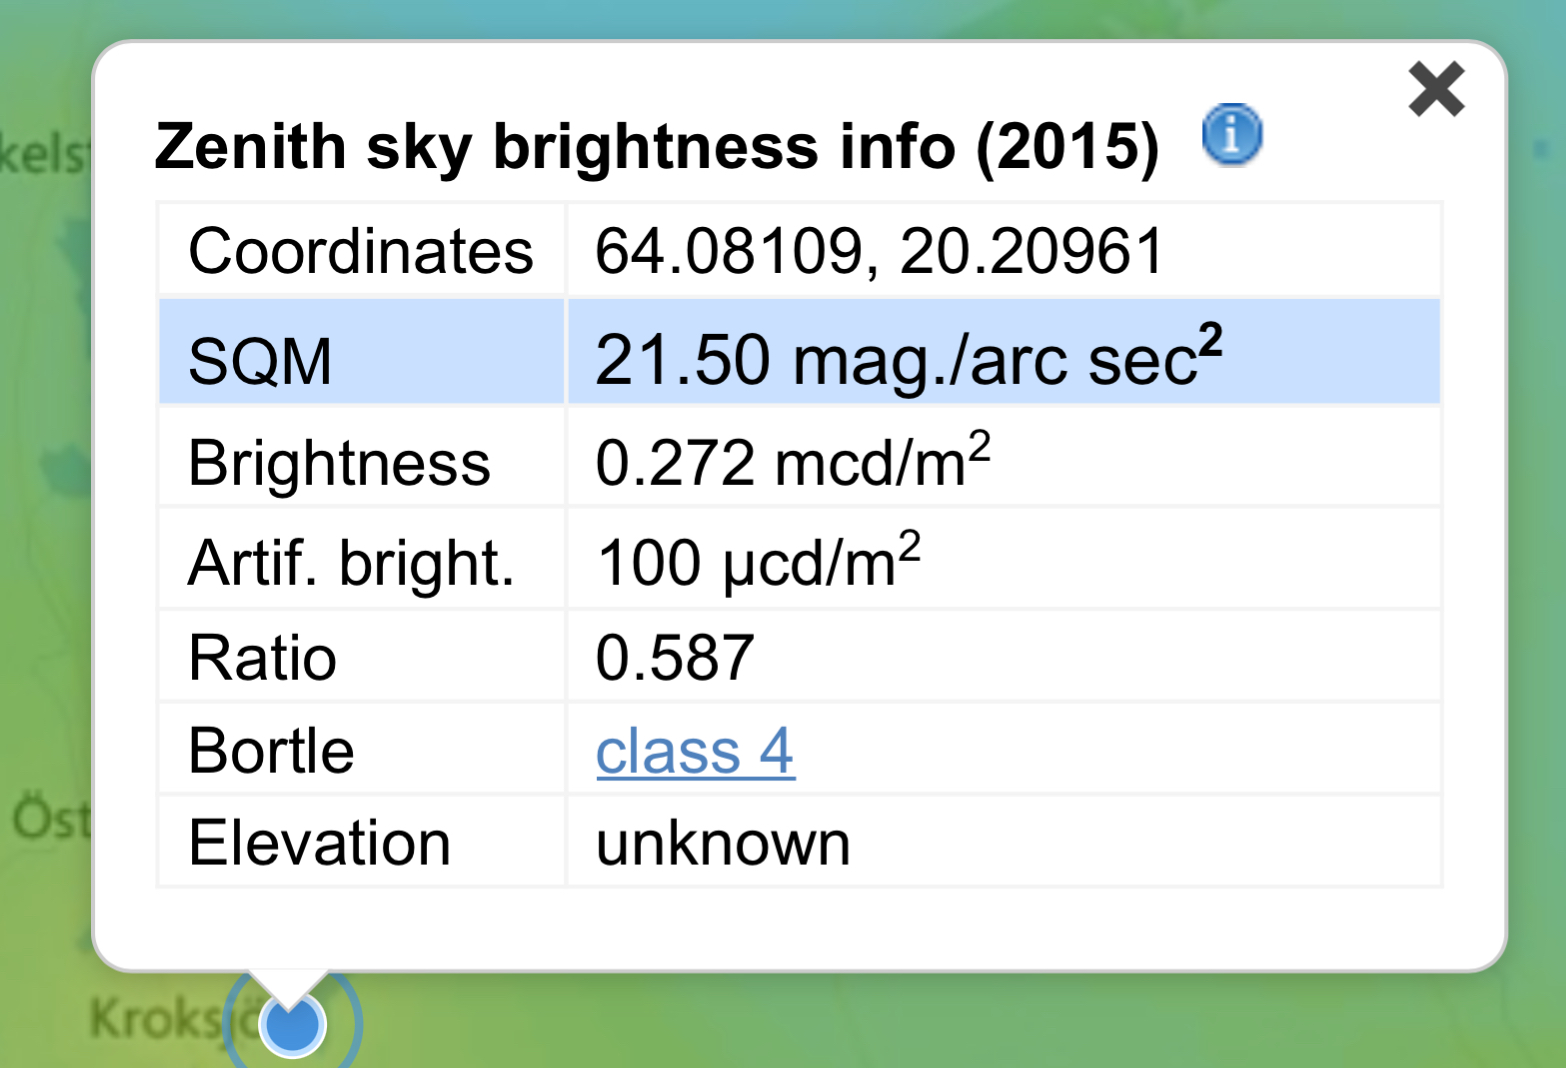
Task: Open the Bortle class 4 link
Action: [x=695, y=751]
